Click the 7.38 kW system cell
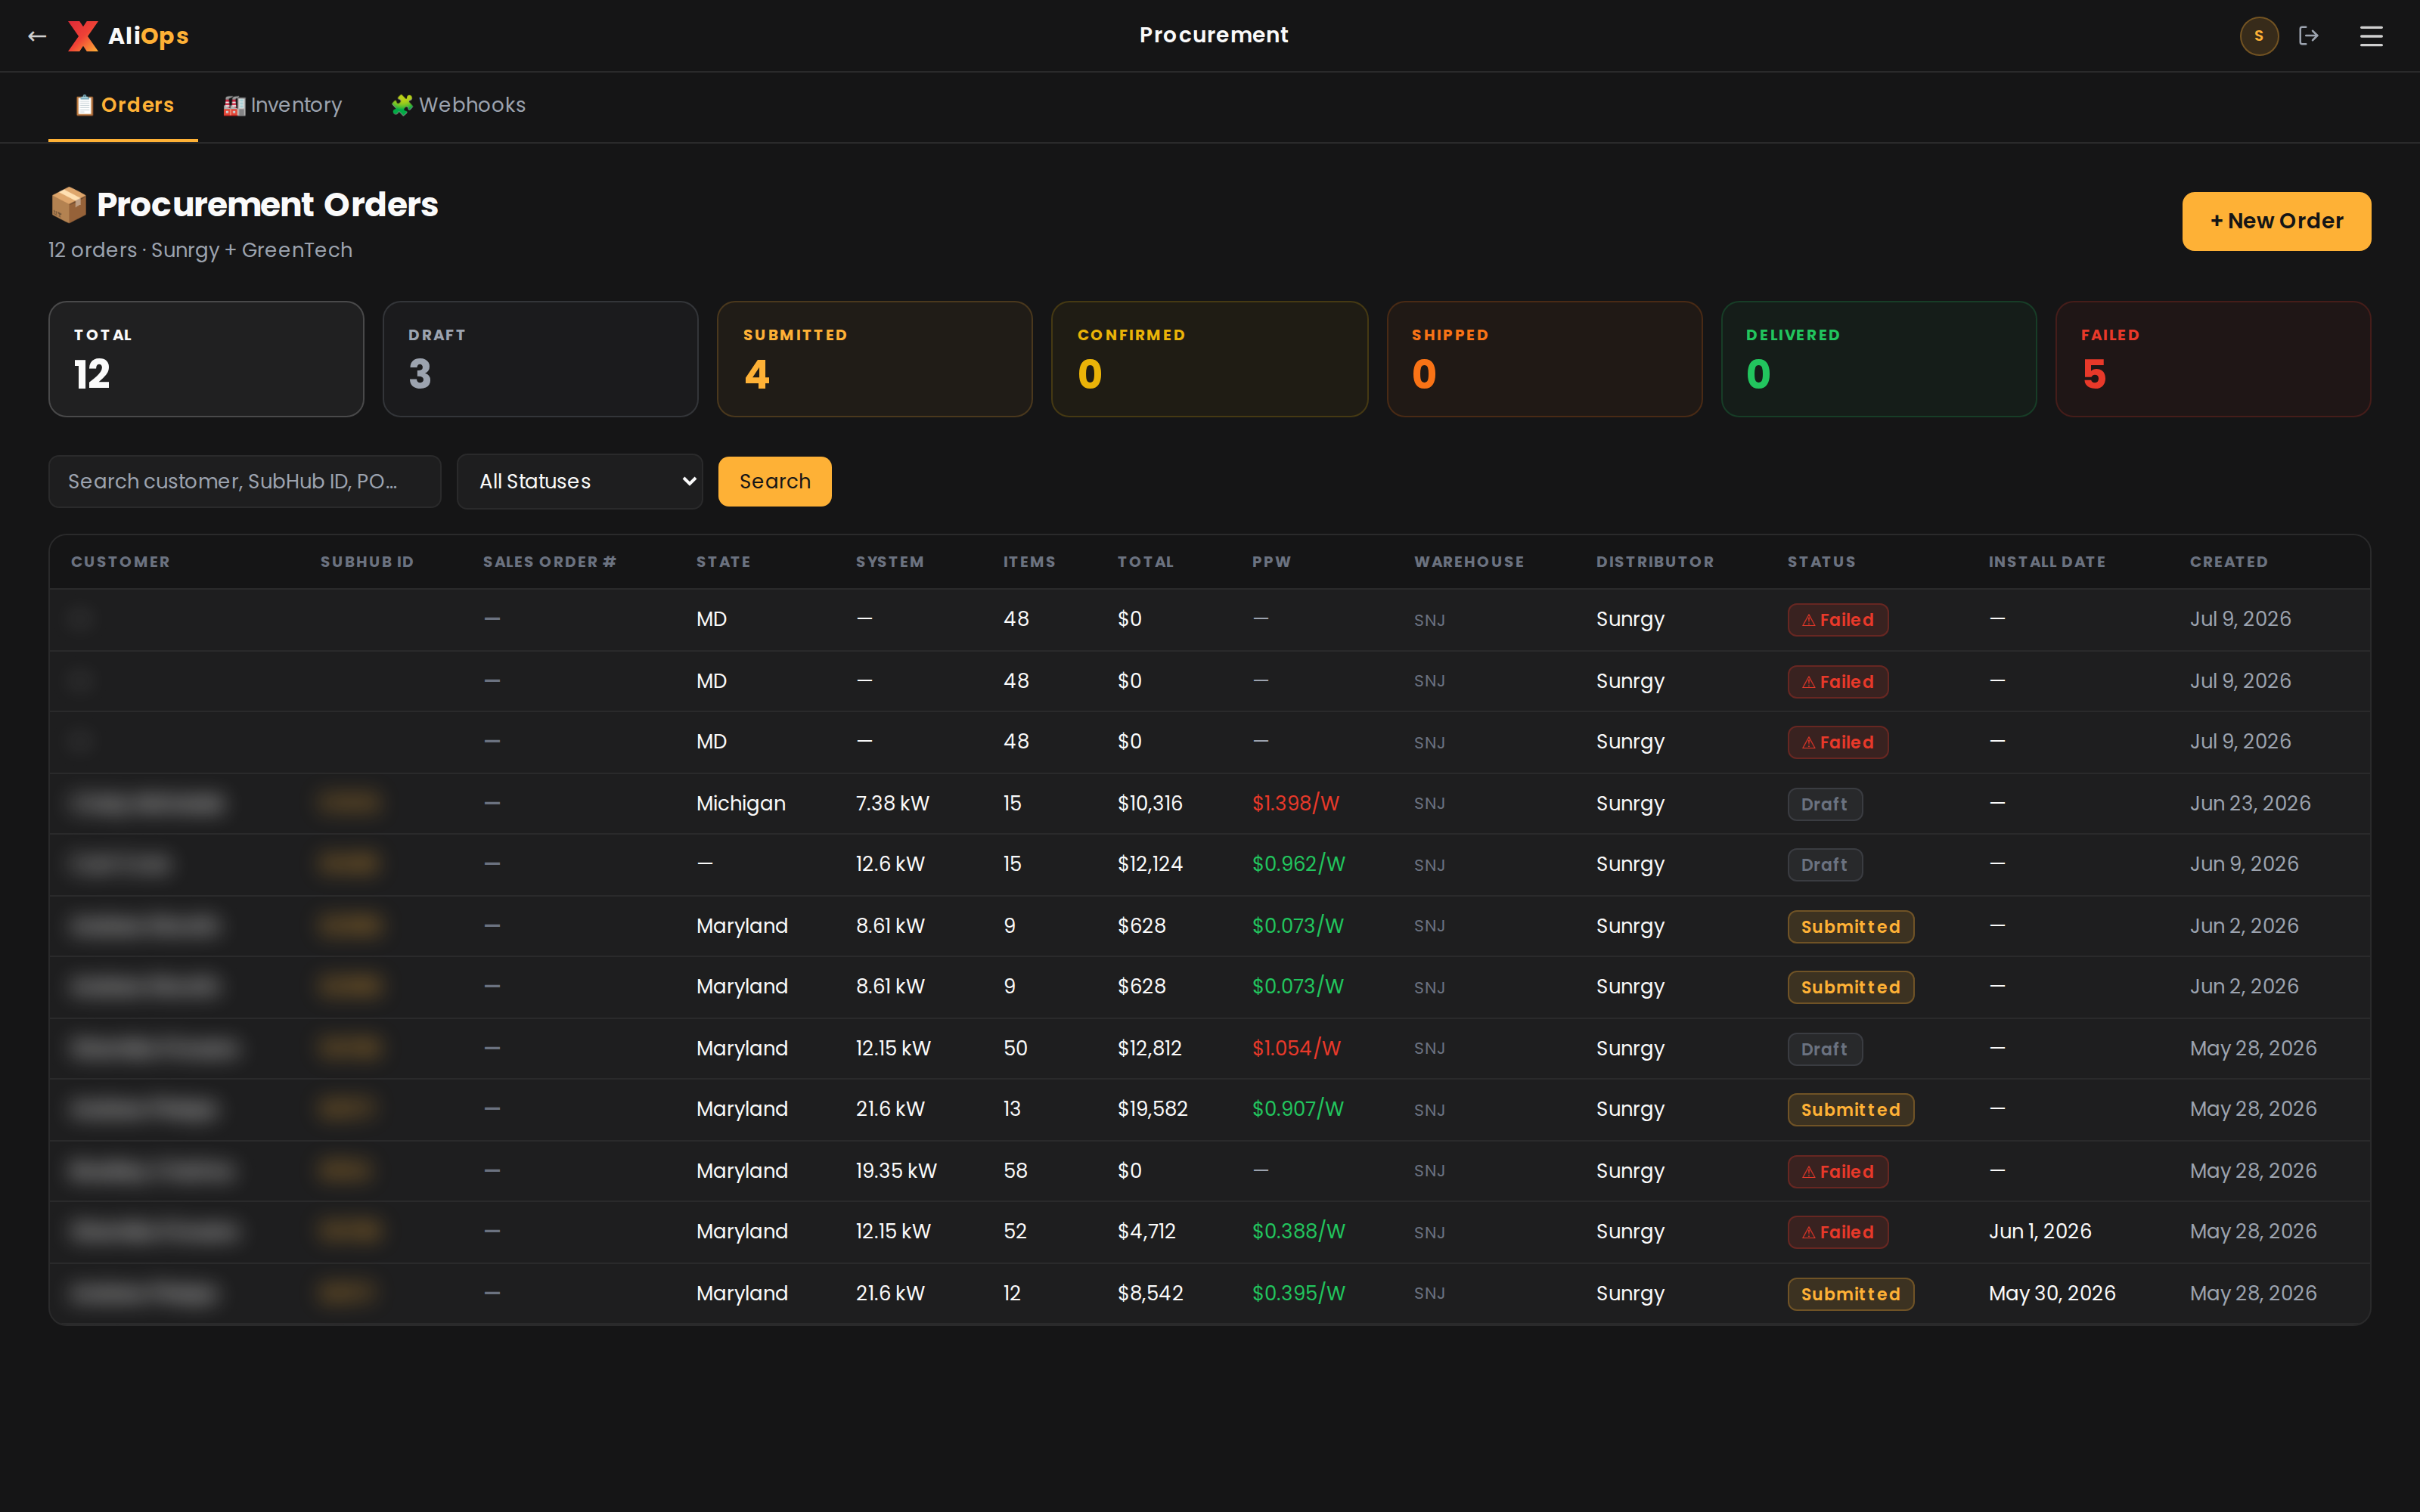This screenshot has width=2420, height=1512. [x=892, y=803]
